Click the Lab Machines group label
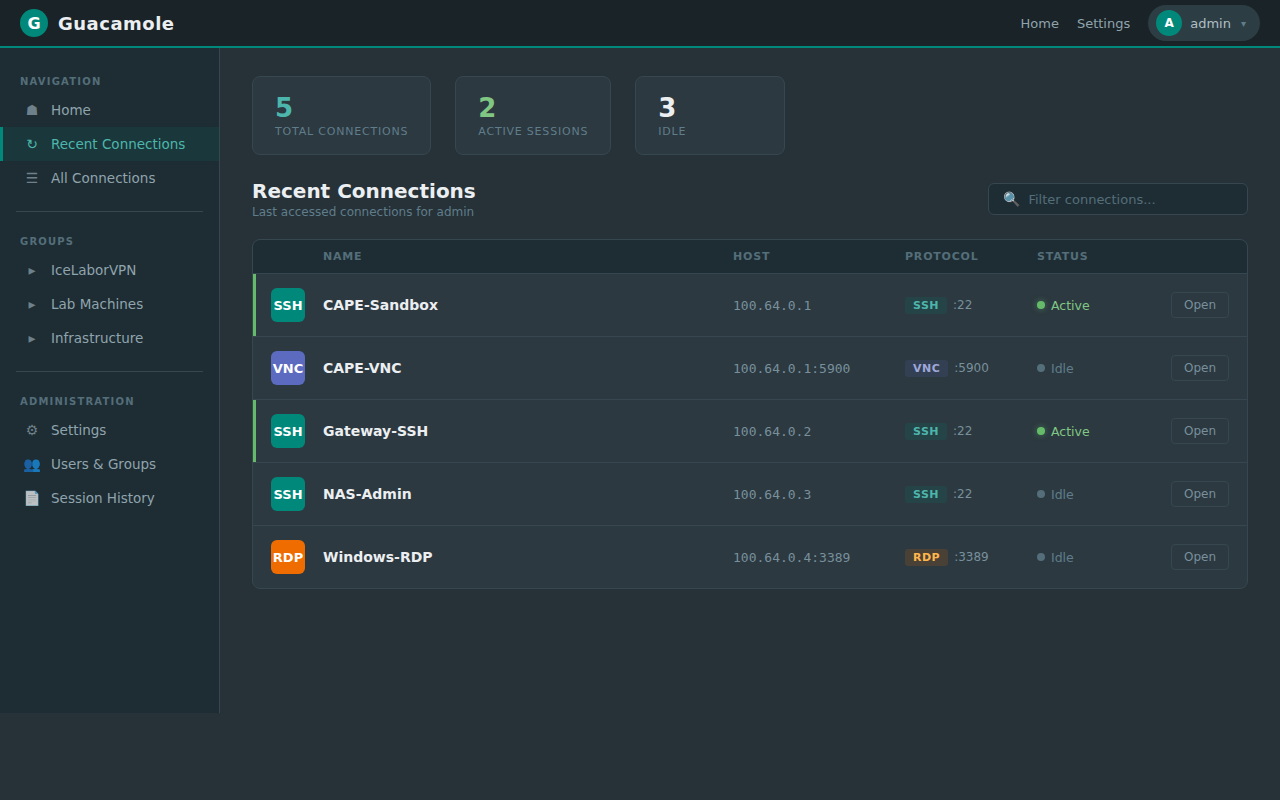1280x800 pixels. click(x=97, y=304)
